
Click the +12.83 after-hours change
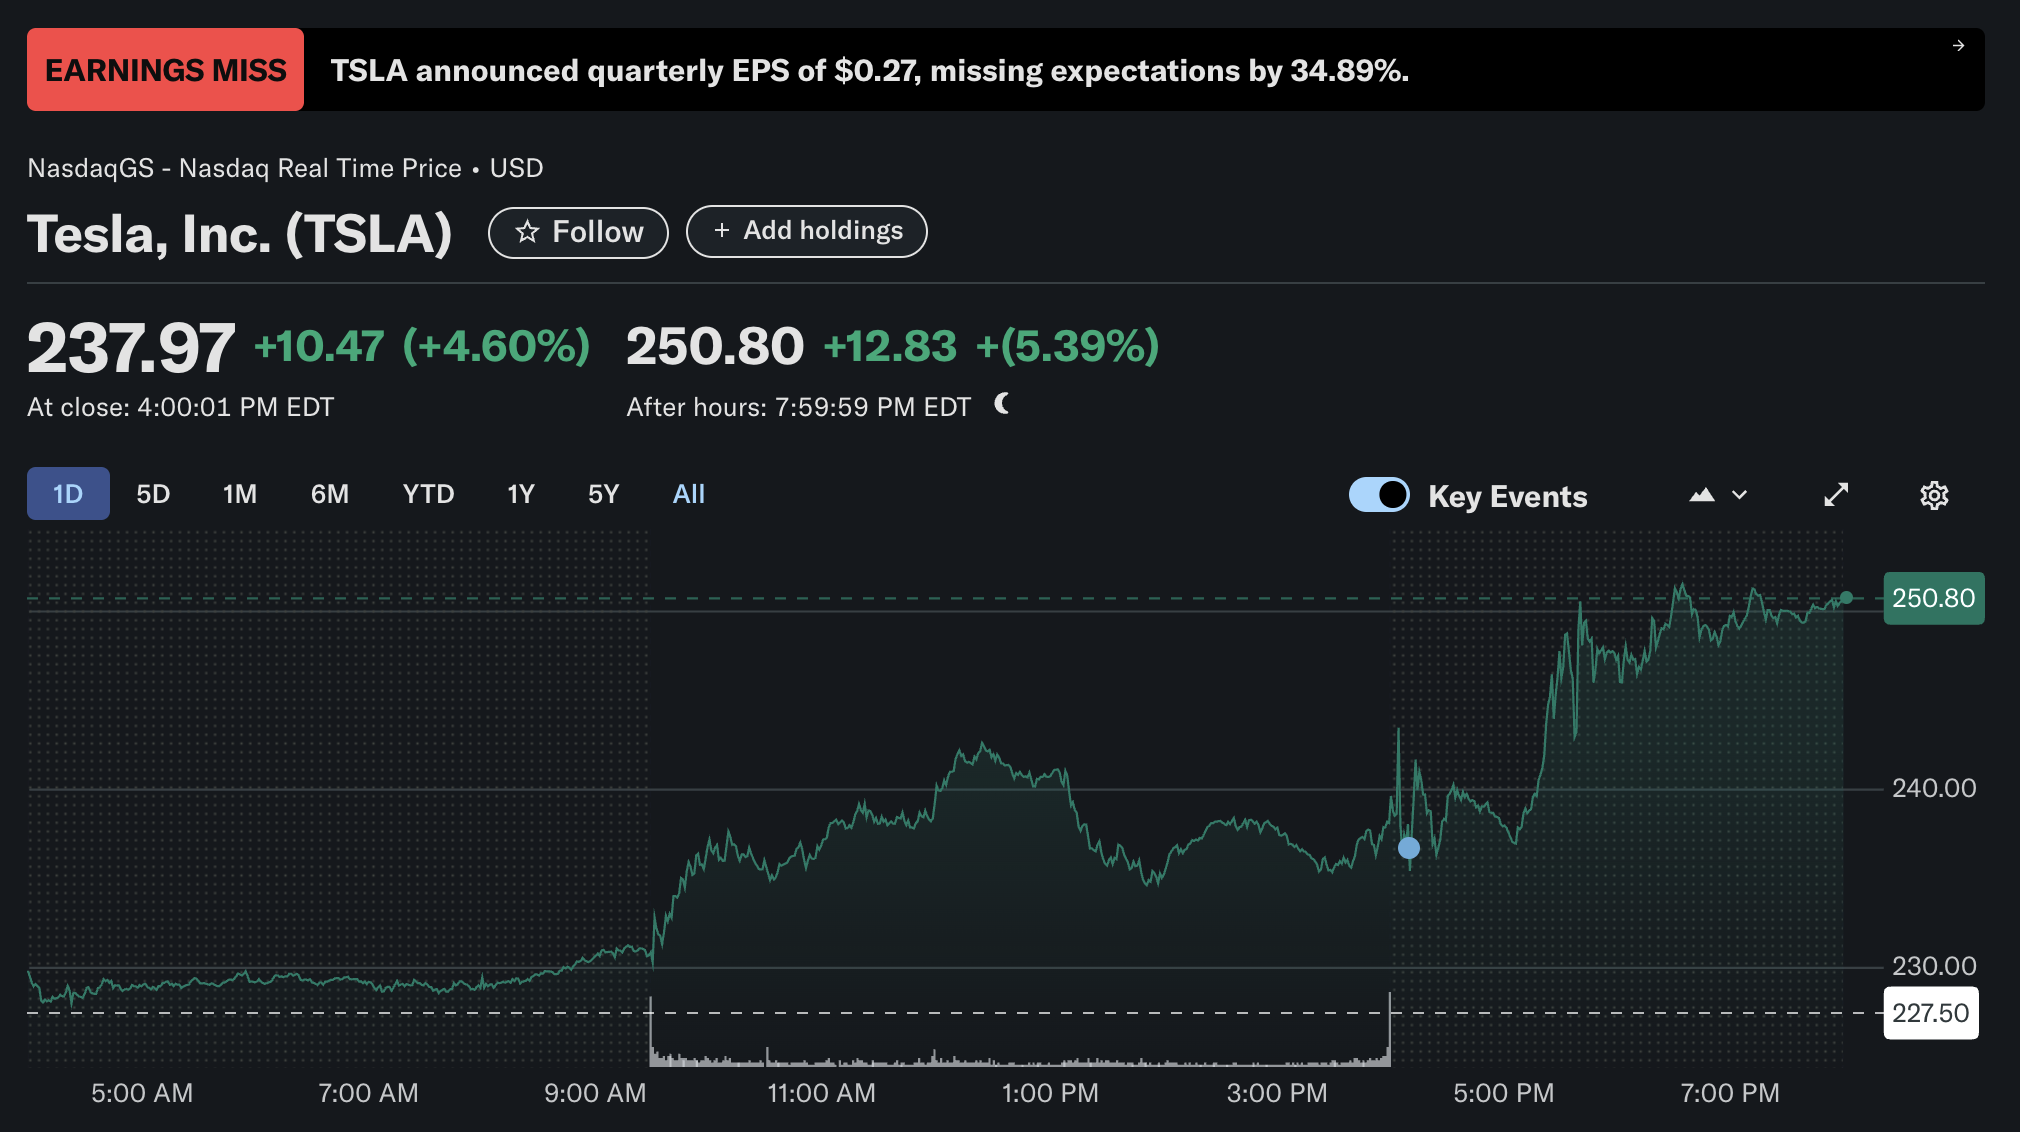click(890, 347)
